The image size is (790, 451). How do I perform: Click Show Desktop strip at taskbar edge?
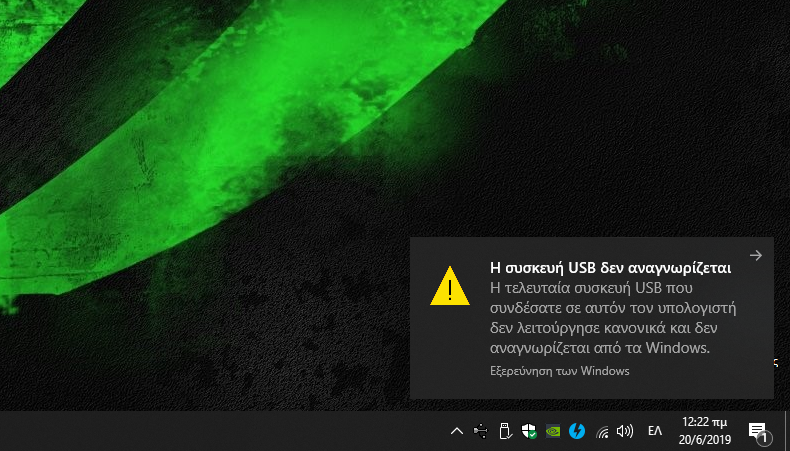[x=787, y=431]
